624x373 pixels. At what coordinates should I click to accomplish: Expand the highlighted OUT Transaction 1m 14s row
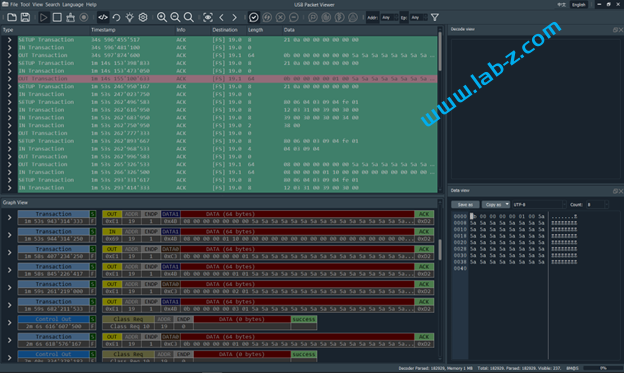(x=9, y=79)
